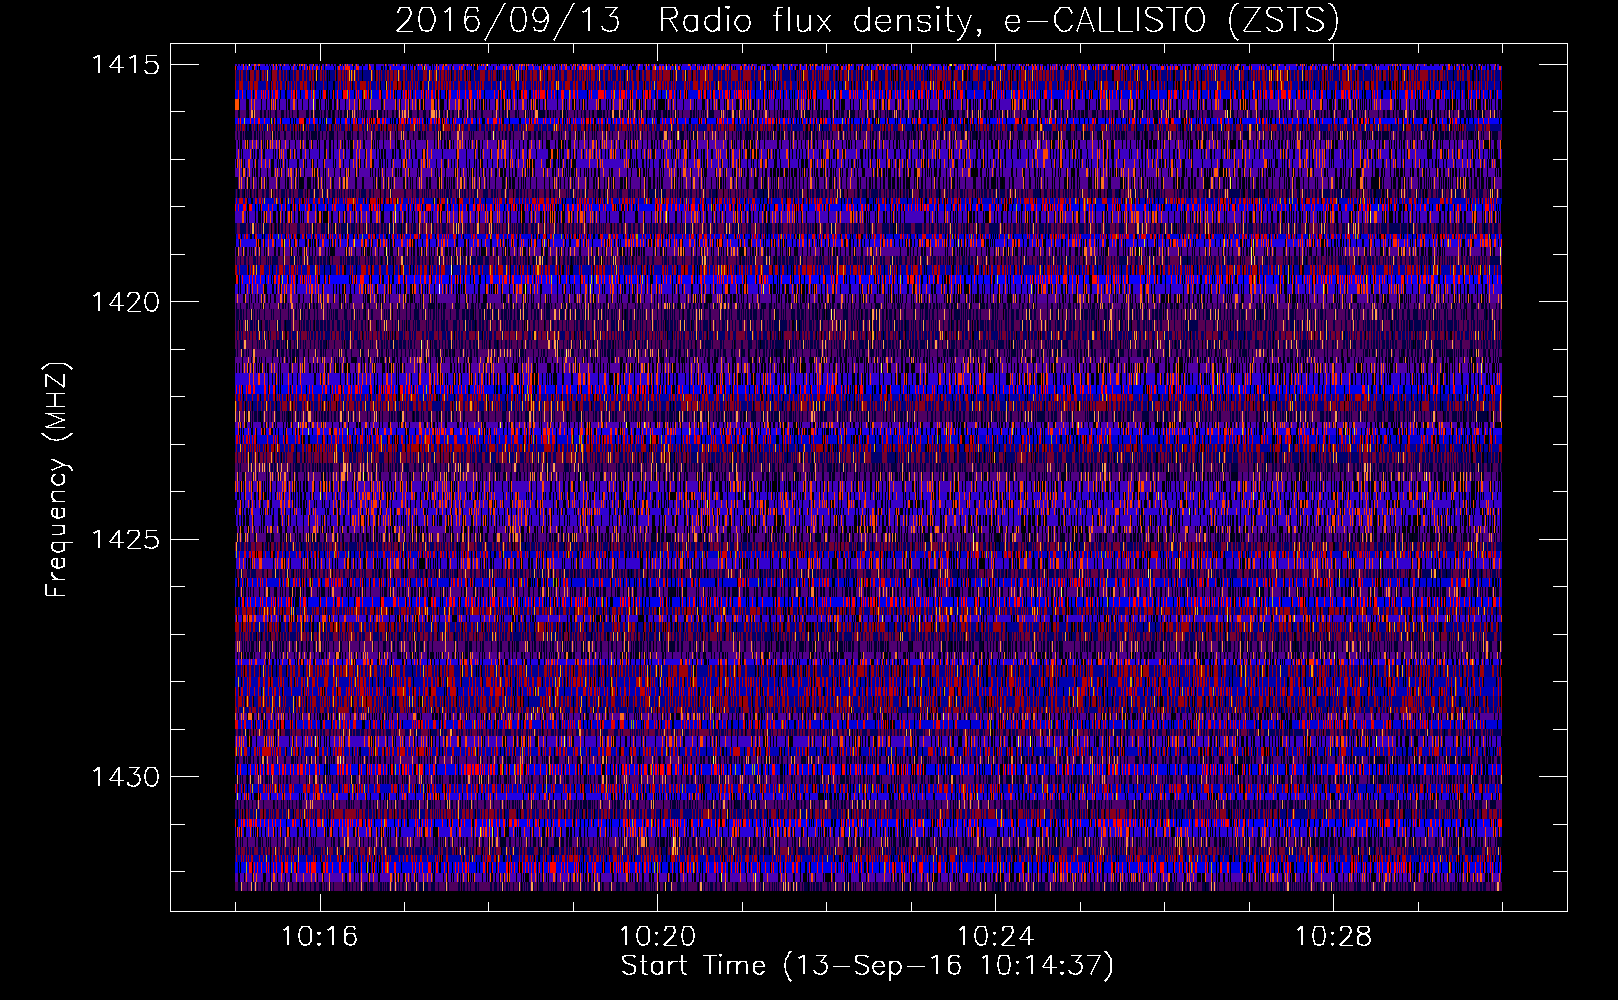Viewport: 1618px width, 1000px height.
Task: Click the 'Start Time (13-Sep-16 10:14:37)' label
Action: pos(867,966)
